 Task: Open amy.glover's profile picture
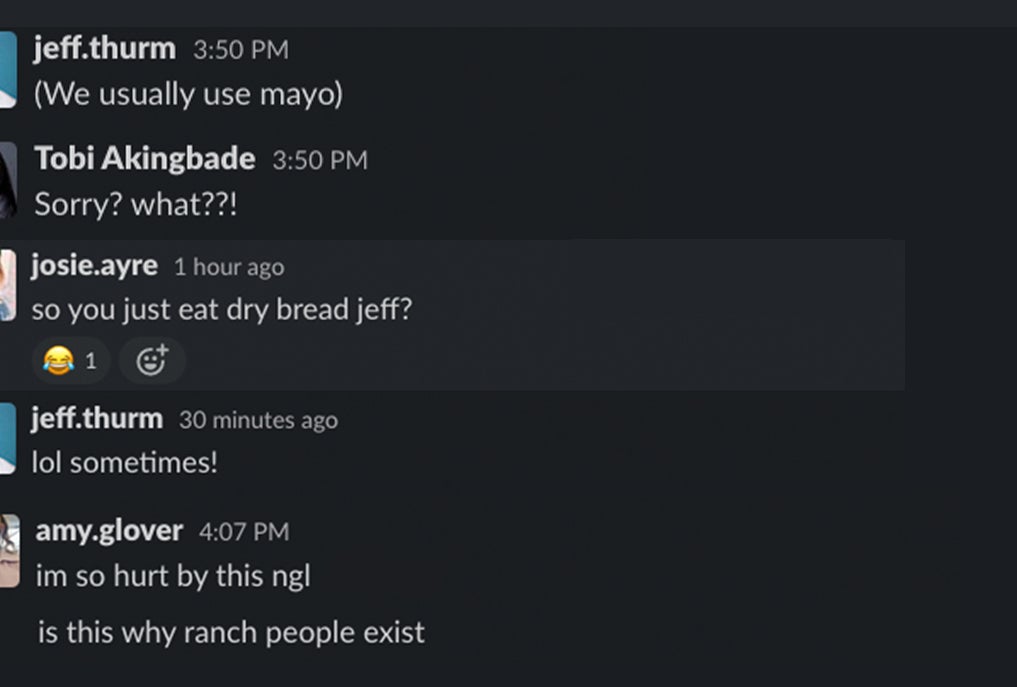pos(8,550)
